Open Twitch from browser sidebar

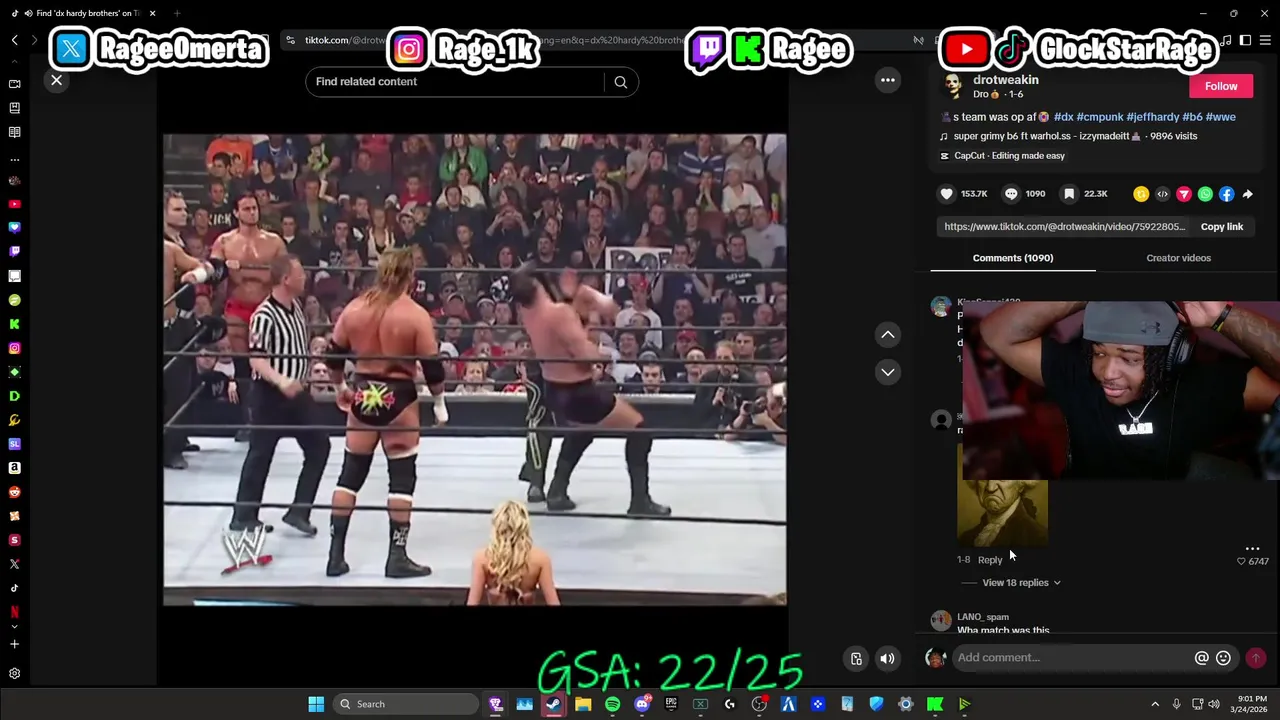pyautogui.click(x=14, y=252)
